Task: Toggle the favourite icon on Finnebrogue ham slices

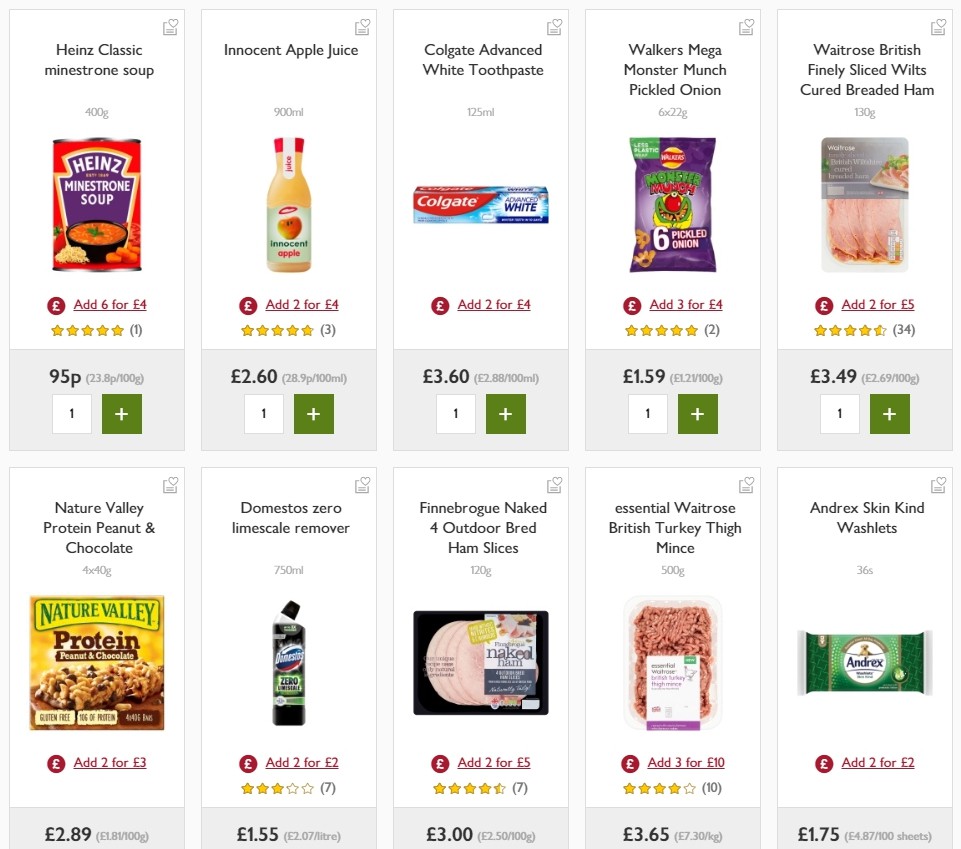Action: pos(554,484)
